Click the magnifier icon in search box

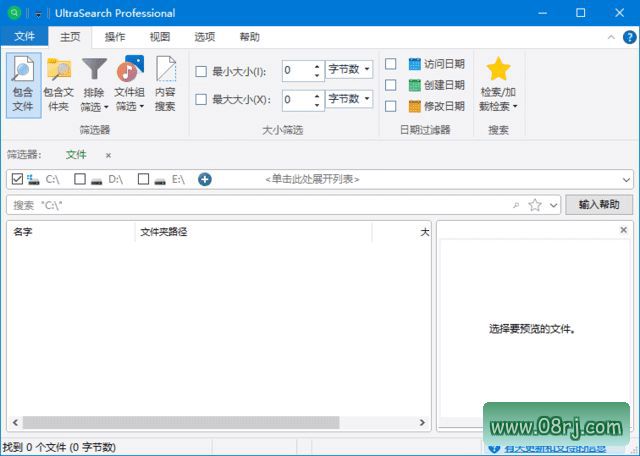(516, 205)
